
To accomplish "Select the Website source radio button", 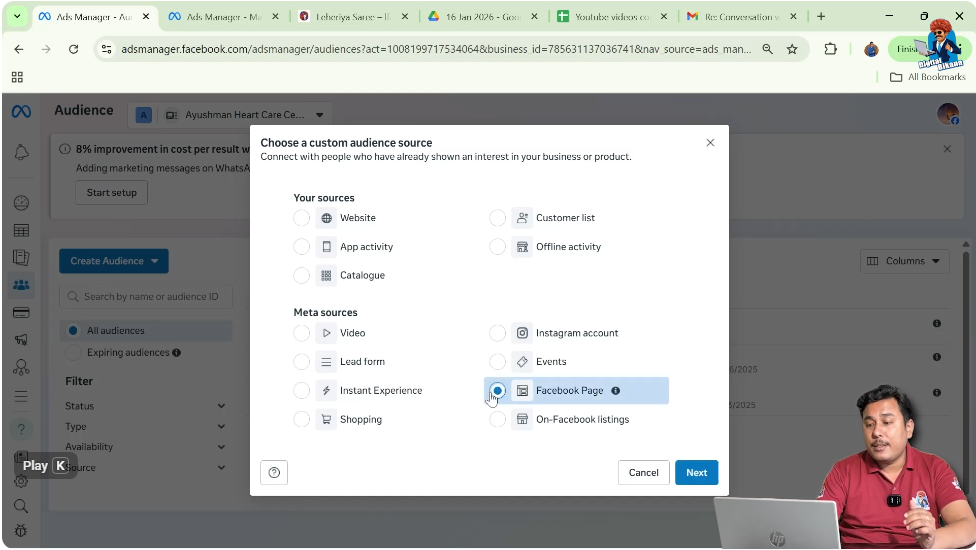I will click(x=301, y=218).
